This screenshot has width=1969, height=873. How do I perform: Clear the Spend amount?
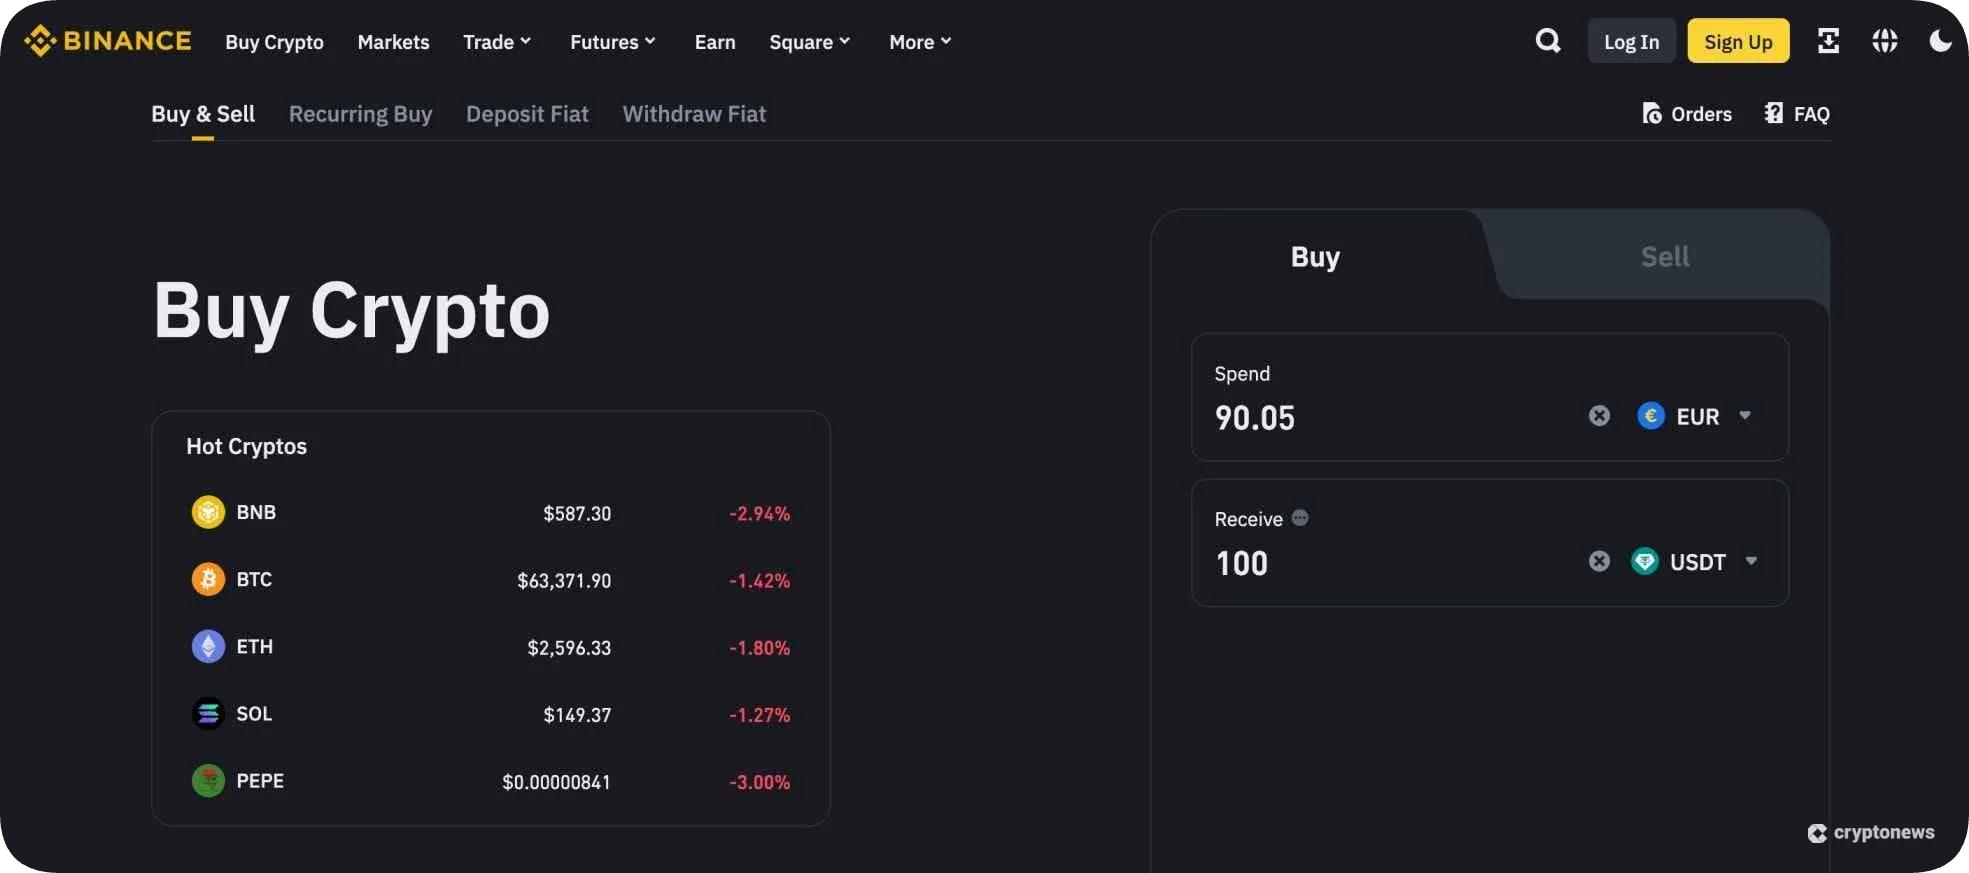1599,416
